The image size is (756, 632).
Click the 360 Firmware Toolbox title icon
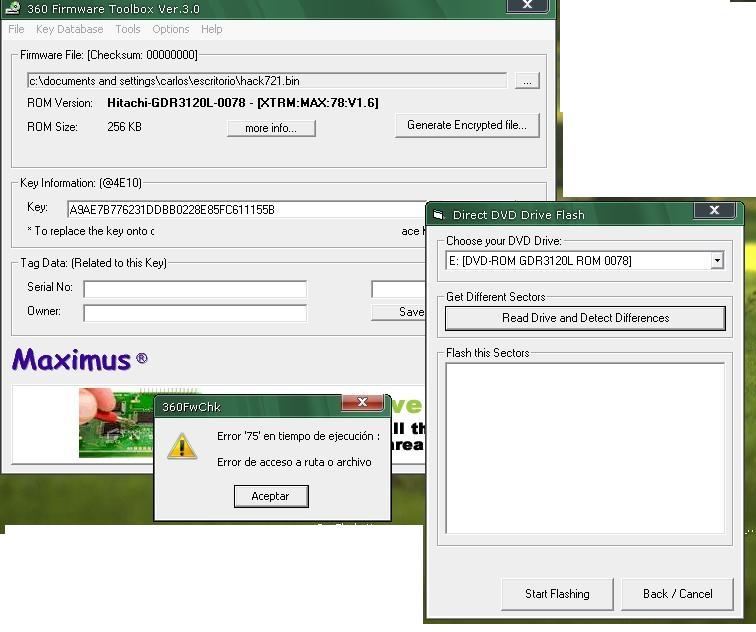point(14,8)
